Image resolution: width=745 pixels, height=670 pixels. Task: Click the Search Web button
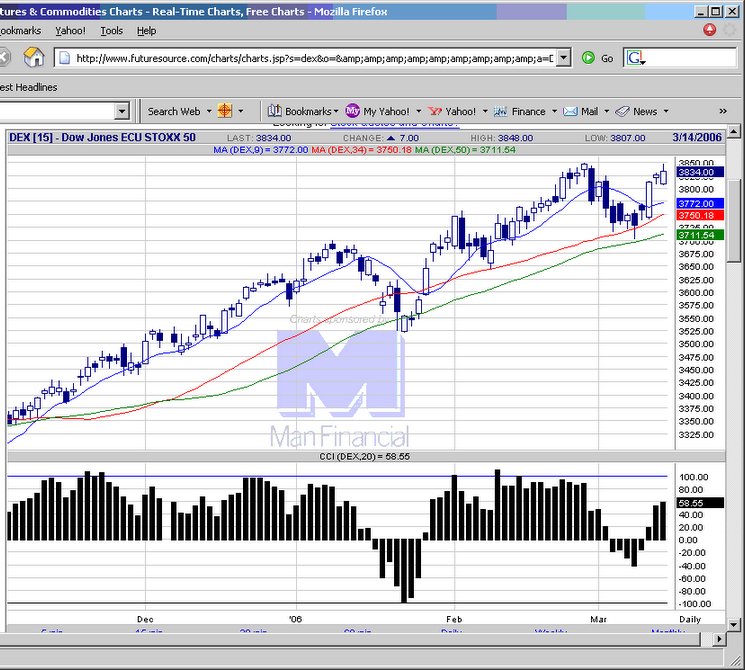point(174,112)
